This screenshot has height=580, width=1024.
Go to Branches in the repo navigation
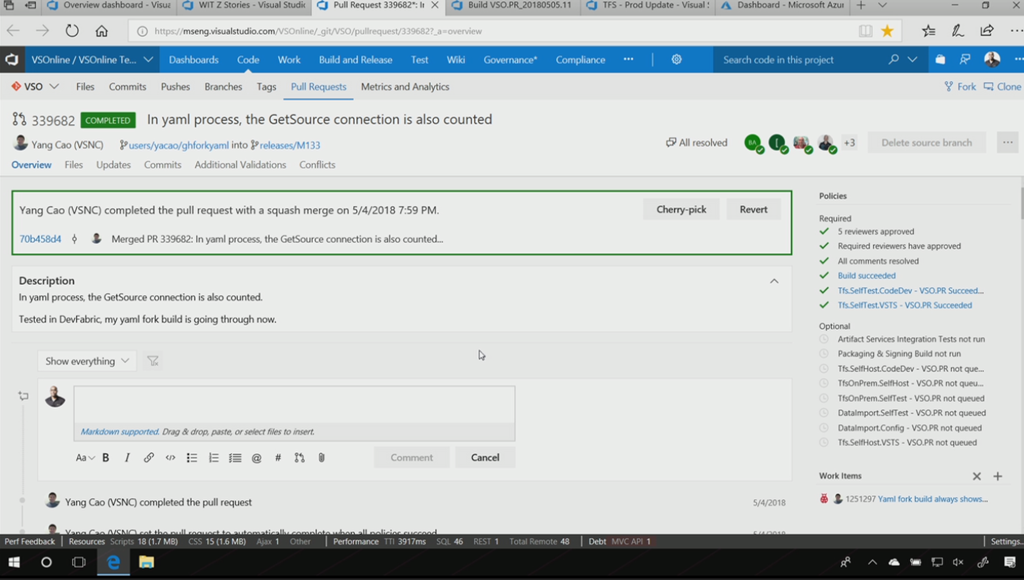(x=223, y=86)
